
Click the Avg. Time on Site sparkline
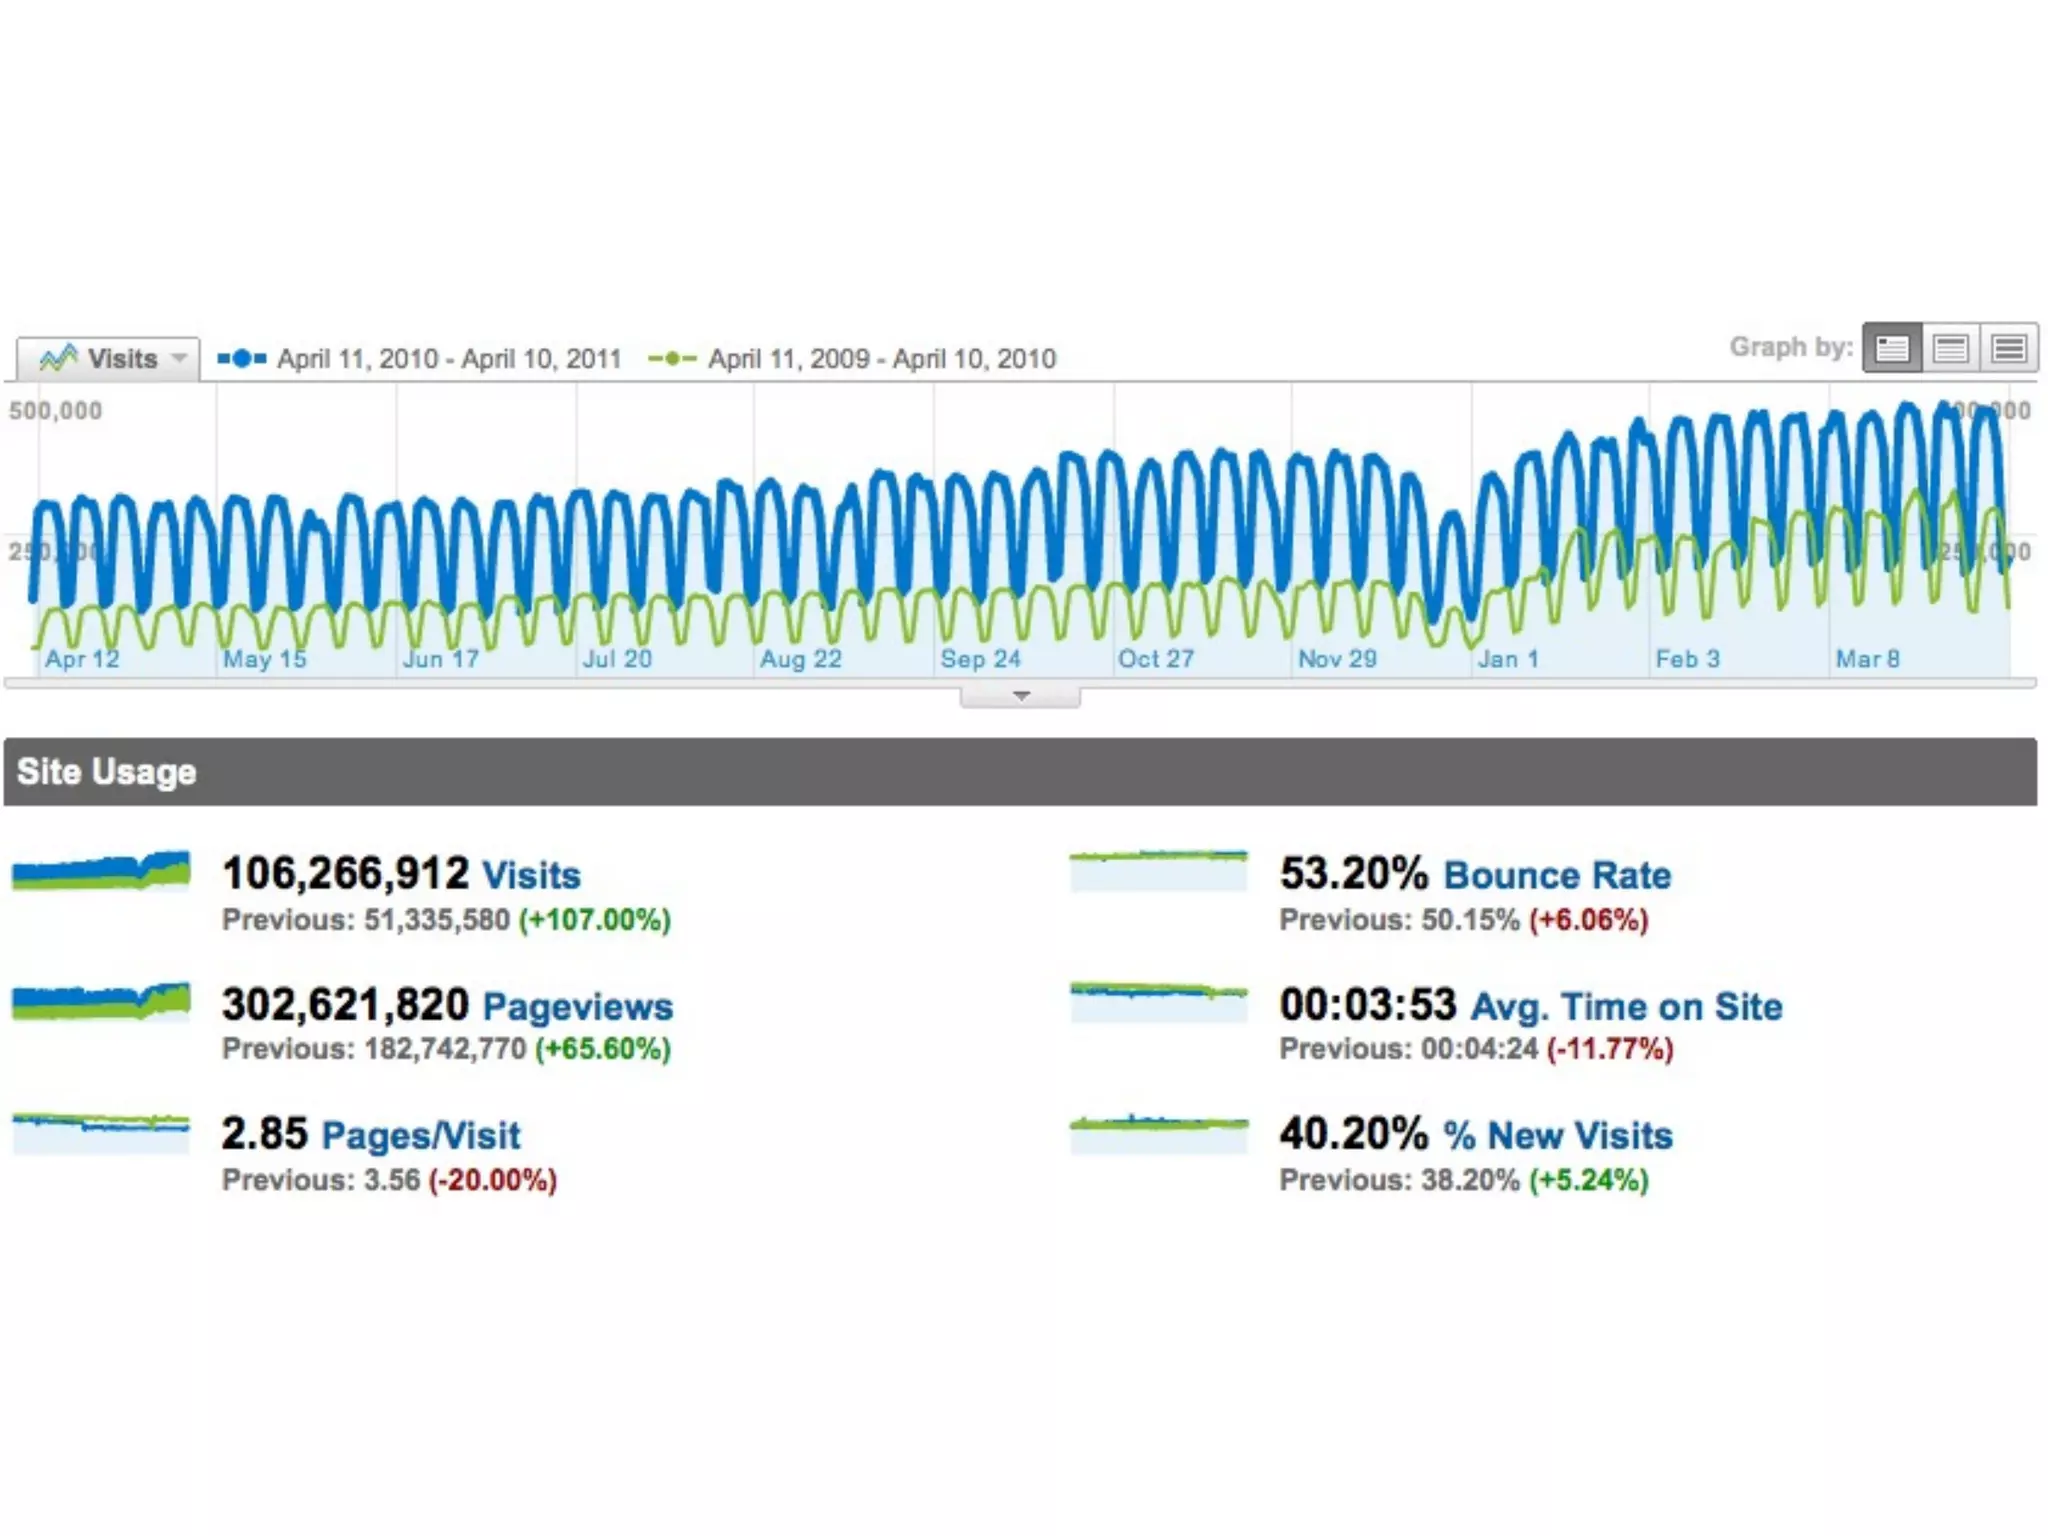(x=1158, y=1001)
